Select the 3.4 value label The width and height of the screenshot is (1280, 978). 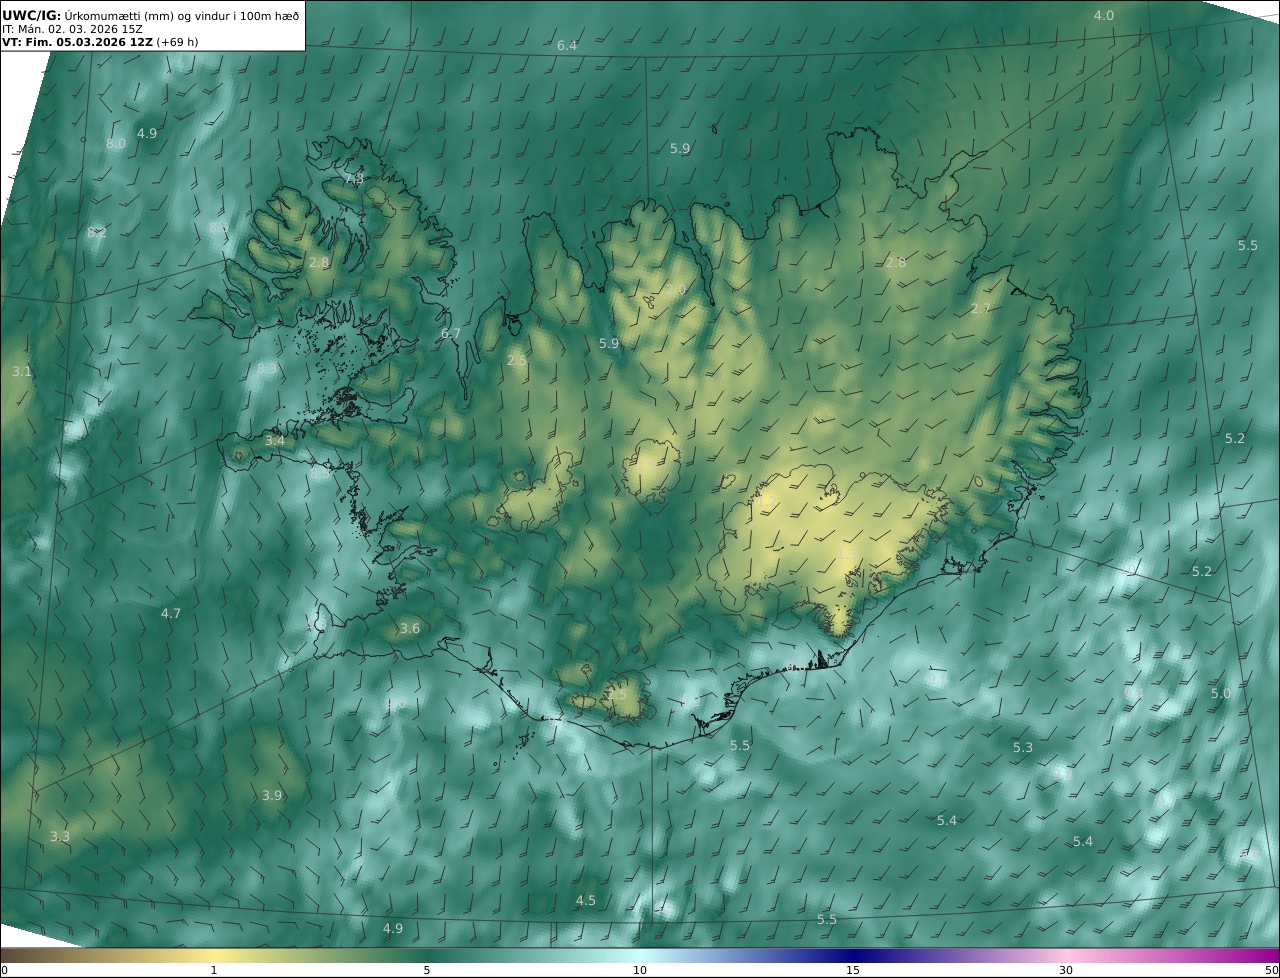coord(275,441)
